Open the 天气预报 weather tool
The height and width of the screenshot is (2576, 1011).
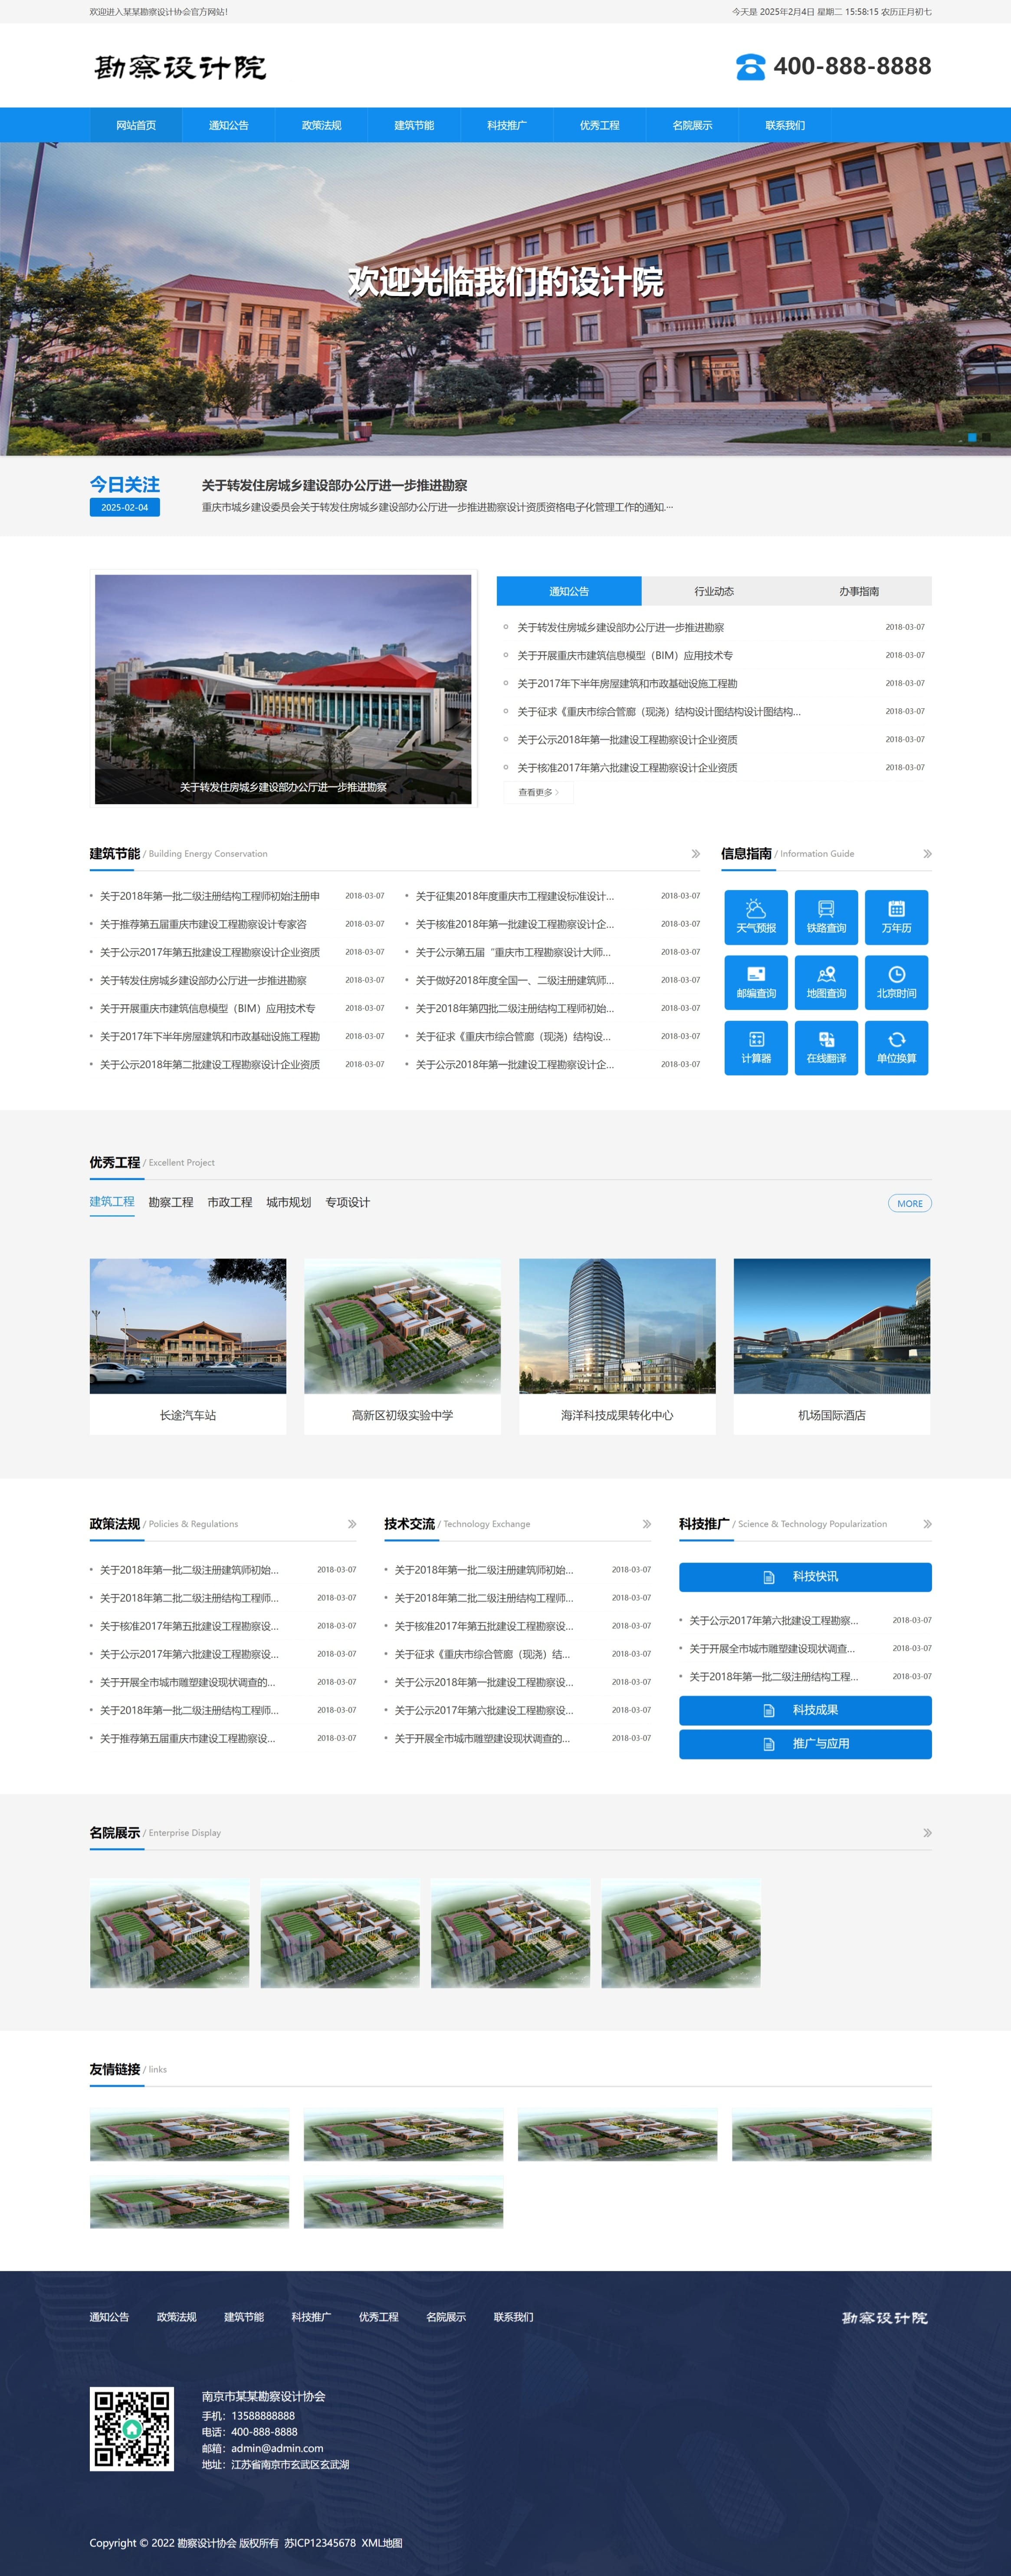[756, 917]
